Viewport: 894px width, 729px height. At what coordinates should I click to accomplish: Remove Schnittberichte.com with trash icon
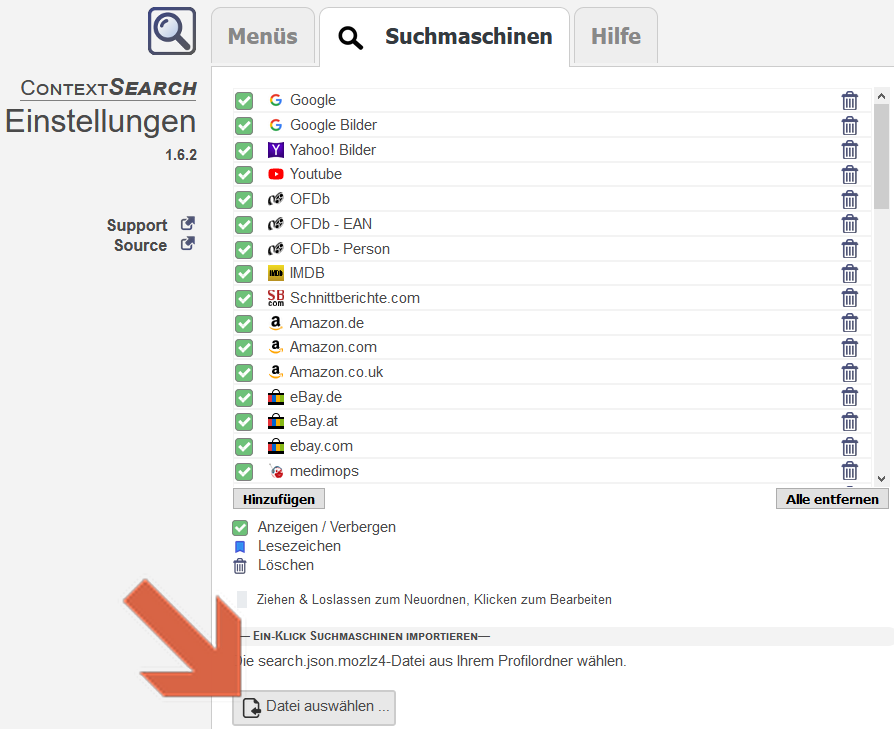coord(850,298)
